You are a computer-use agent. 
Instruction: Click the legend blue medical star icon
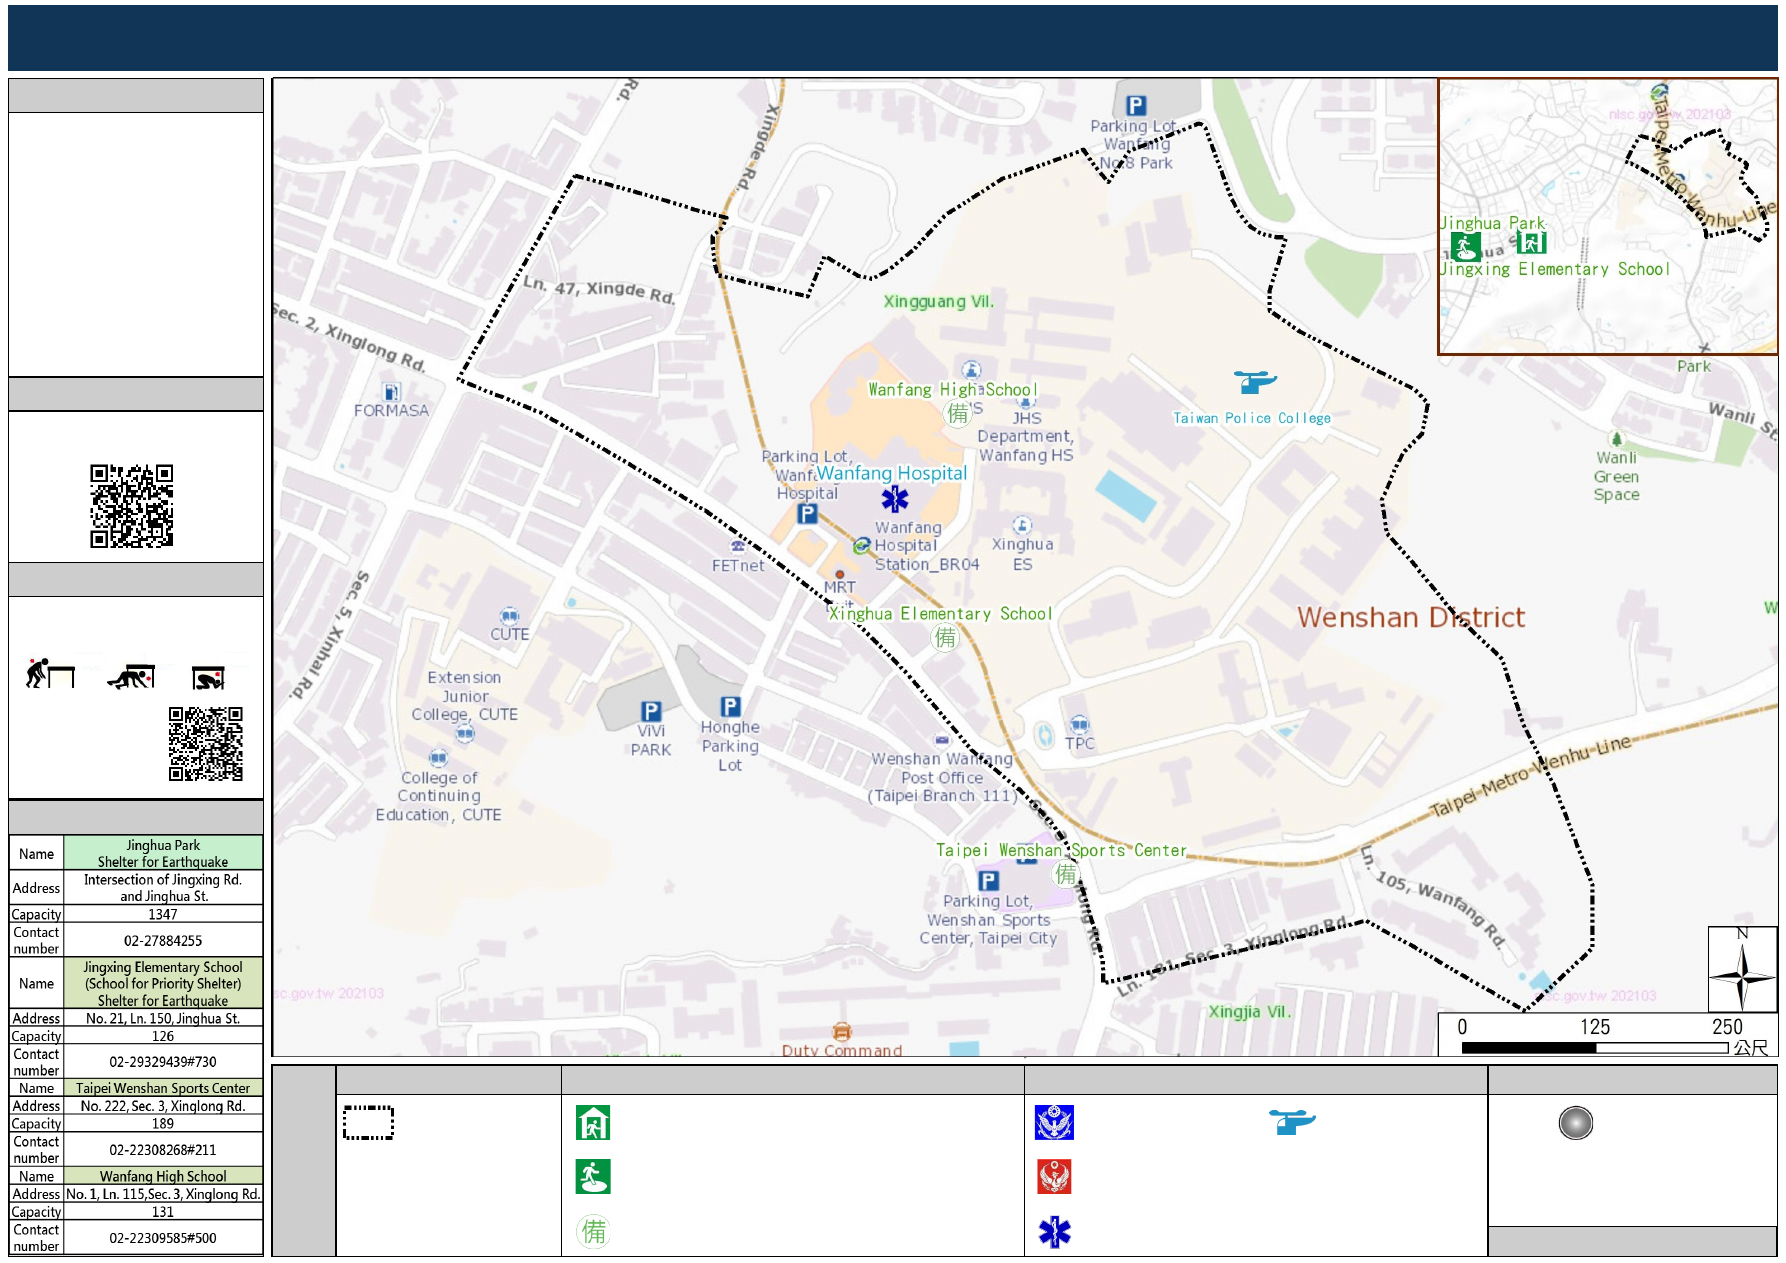pyautogui.click(x=1054, y=1232)
